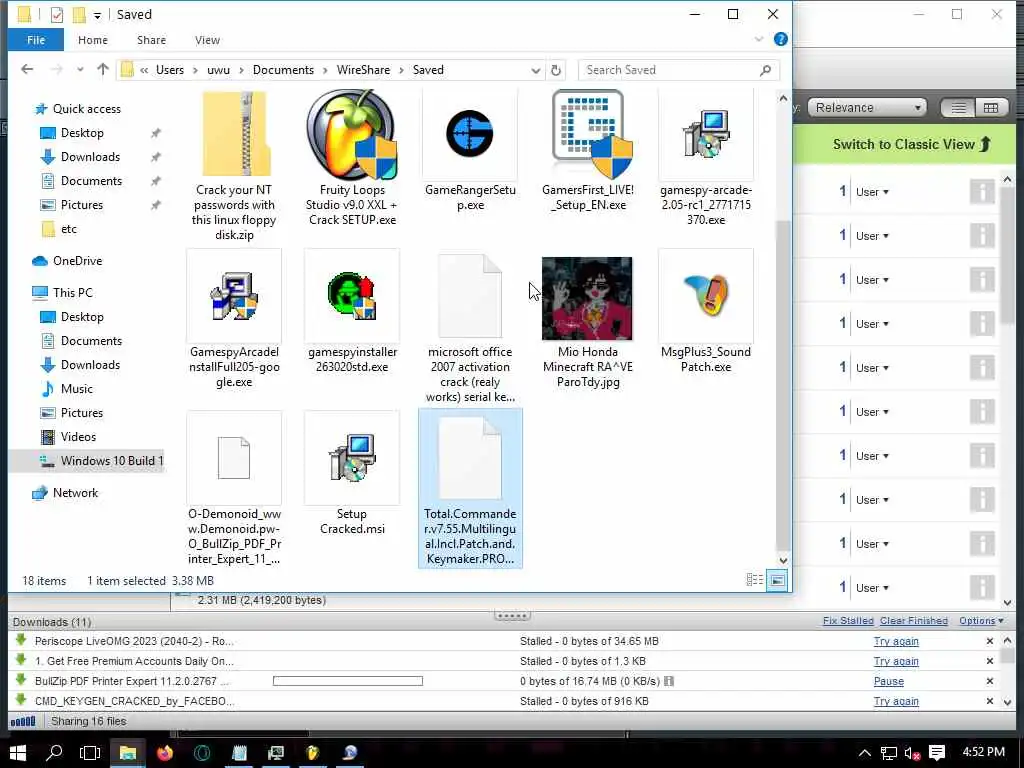The height and width of the screenshot is (768, 1024).
Task: Open Task View on the taskbar
Action: point(89,753)
